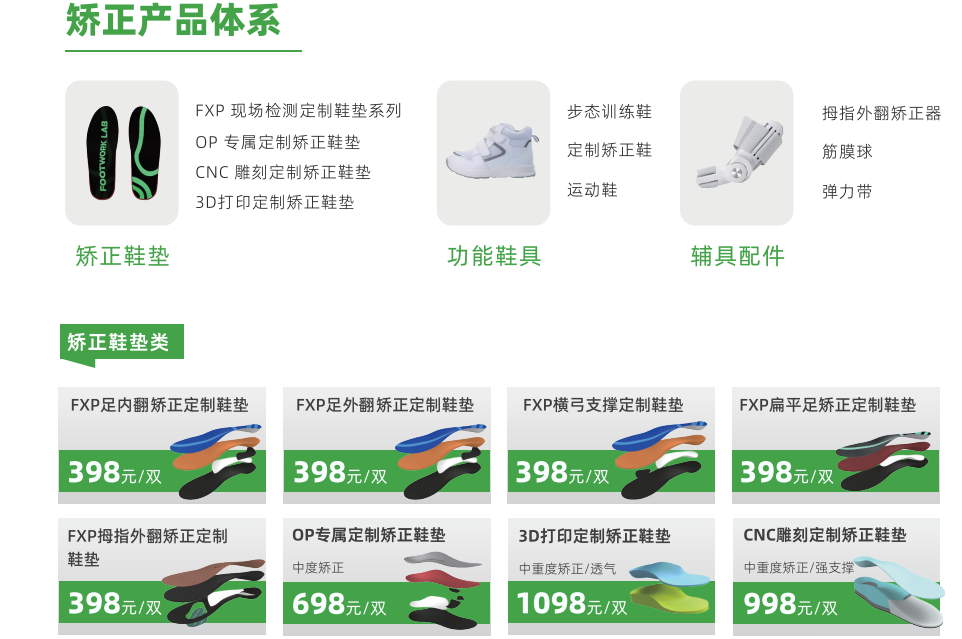Click the bunion corrector device image
This screenshot has height=639, width=962.
coord(736,153)
